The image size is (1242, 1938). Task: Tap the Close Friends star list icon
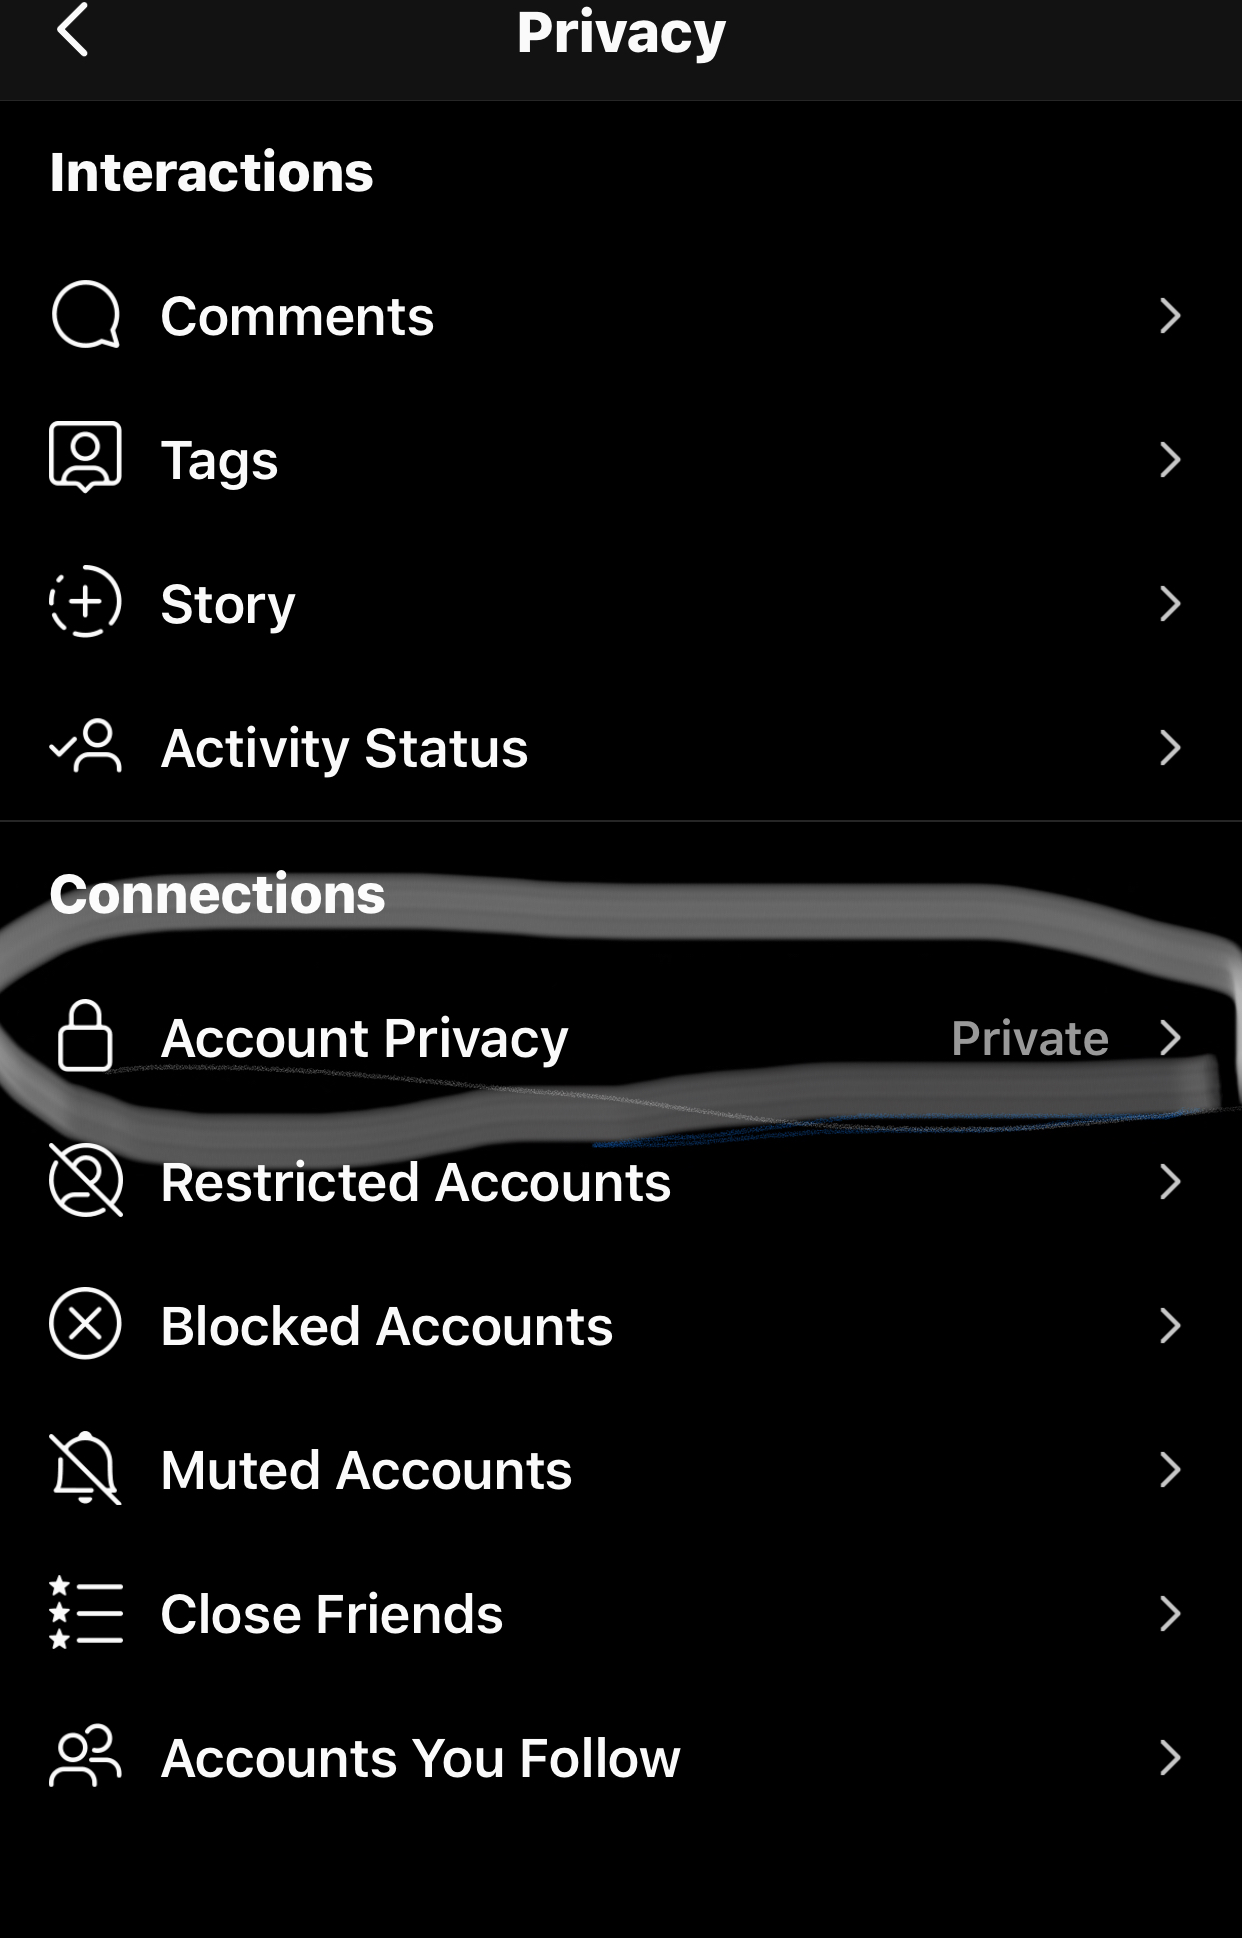click(x=86, y=1613)
